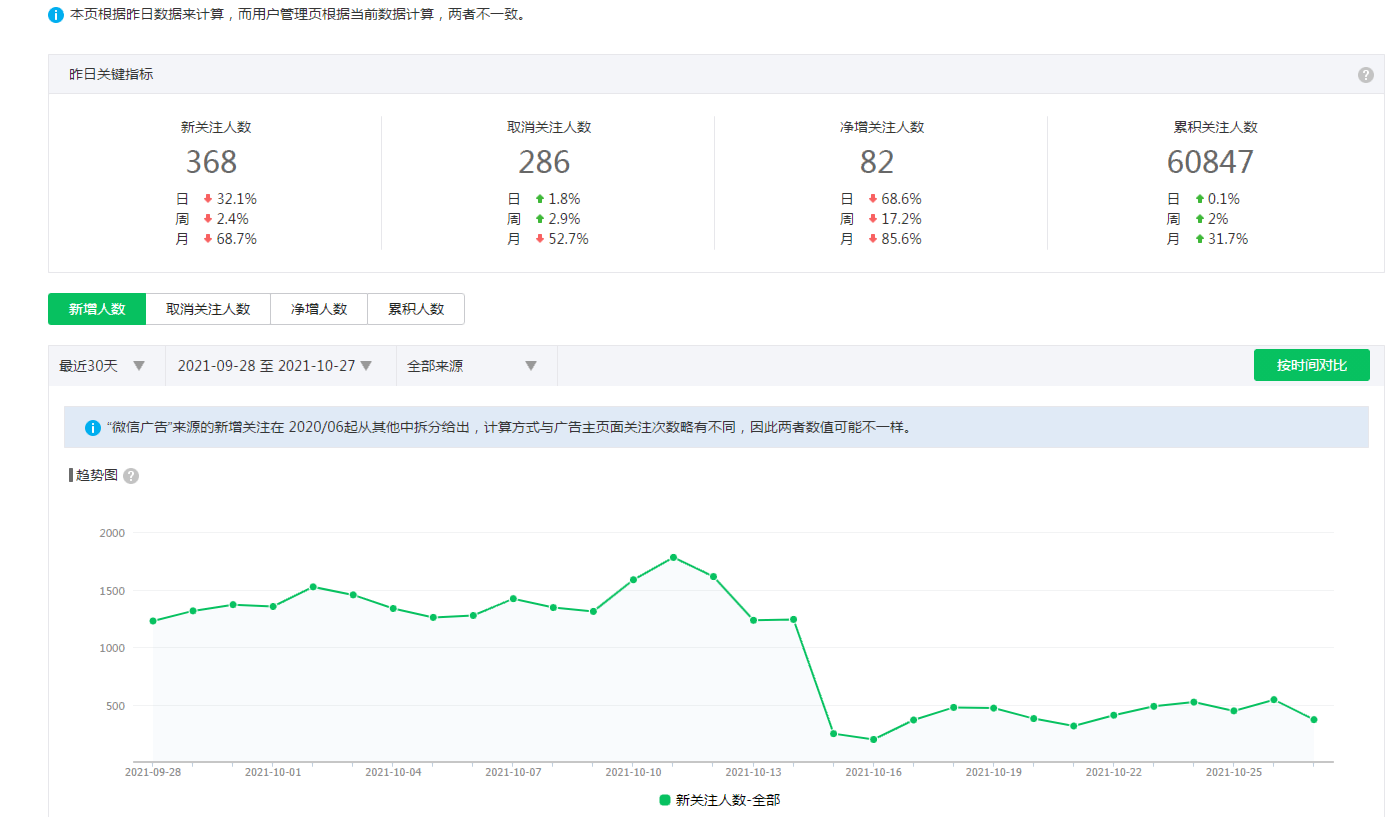Click the 60847 cumulative followers number
The width and height of the screenshot is (1392, 817).
tap(1209, 162)
